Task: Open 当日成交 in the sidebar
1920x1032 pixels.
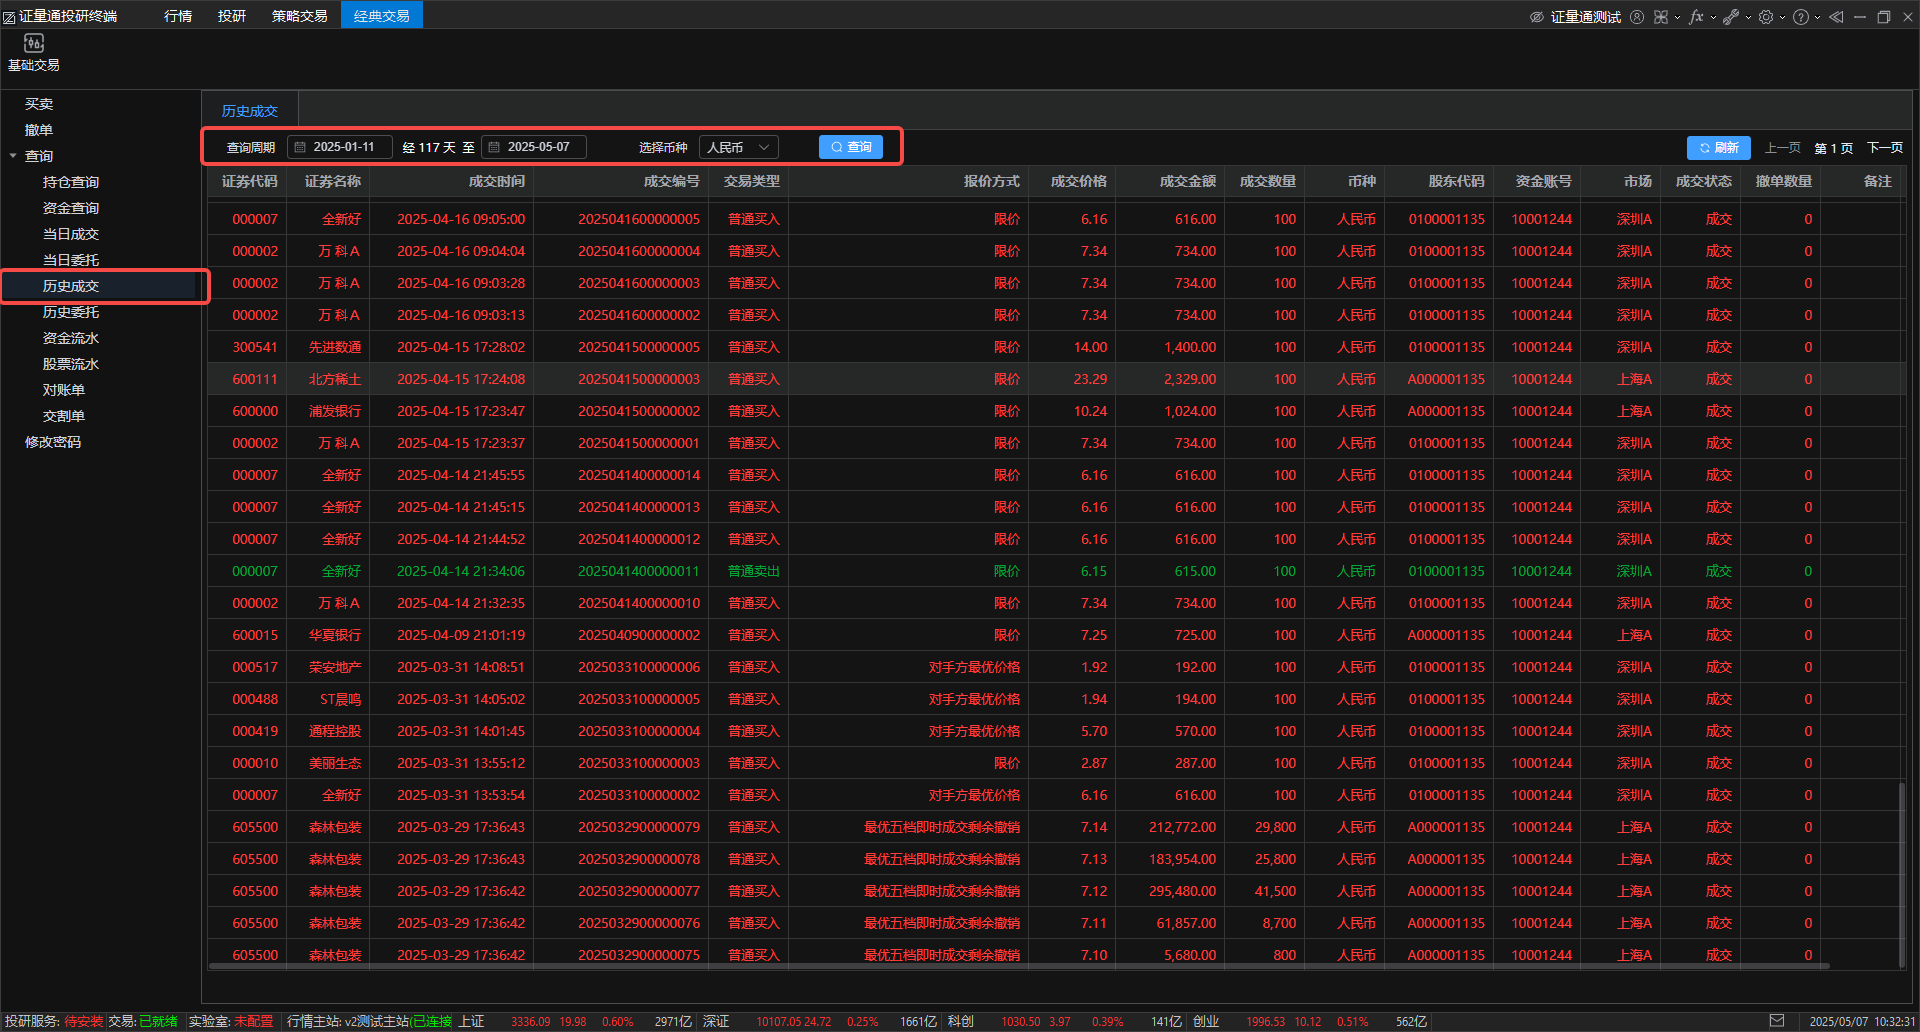Action: point(71,234)
